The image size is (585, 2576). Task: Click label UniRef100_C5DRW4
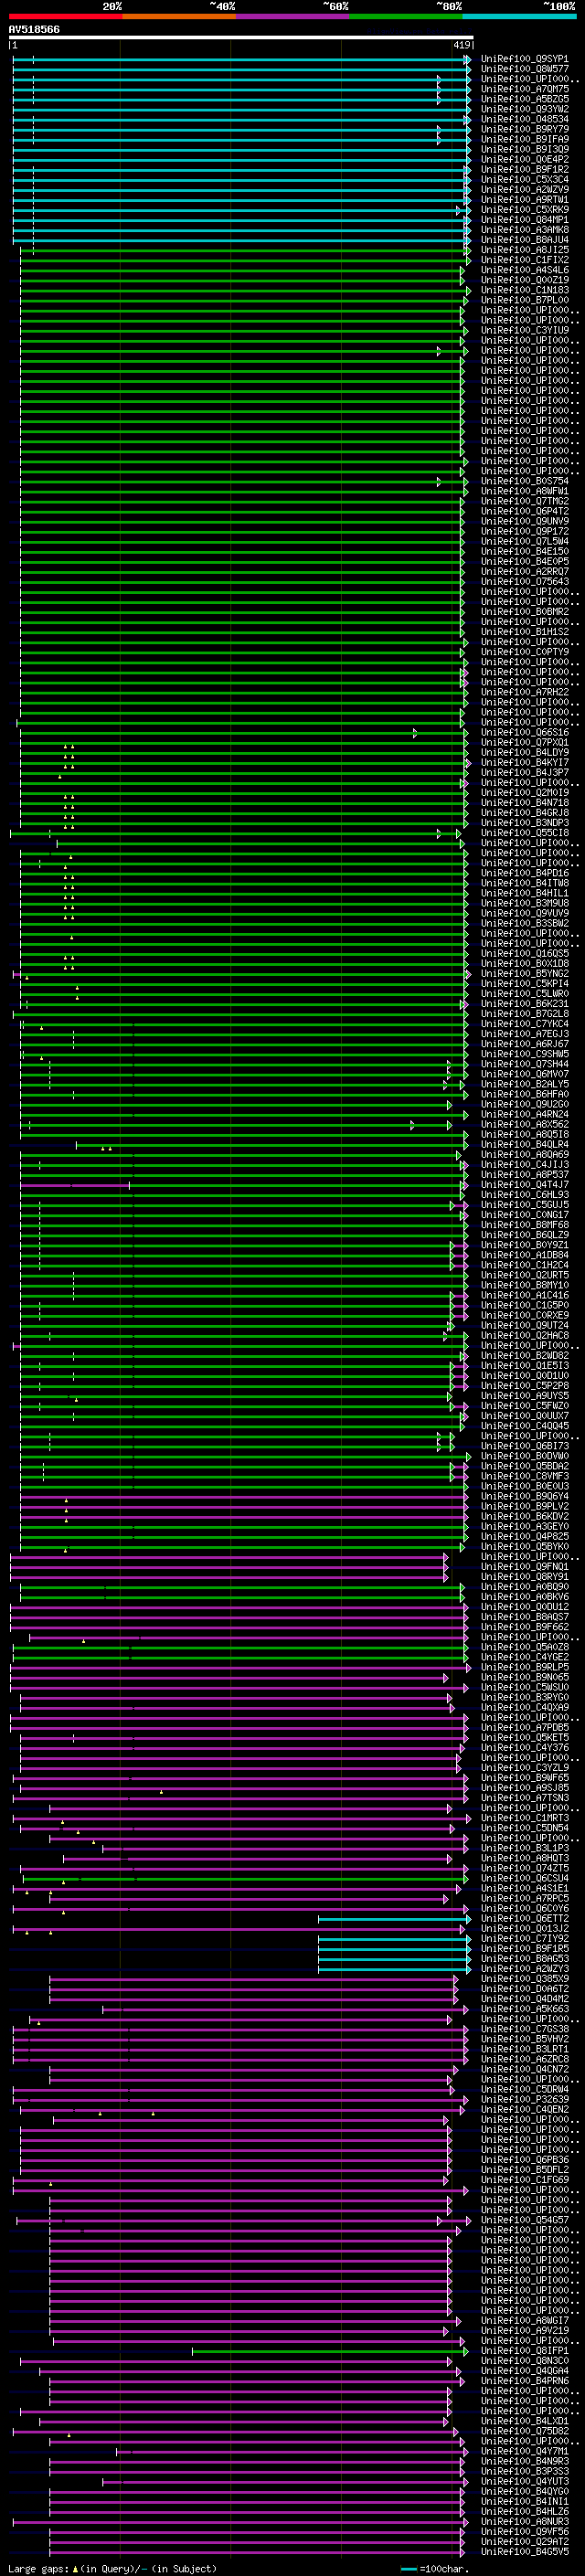524,2089
